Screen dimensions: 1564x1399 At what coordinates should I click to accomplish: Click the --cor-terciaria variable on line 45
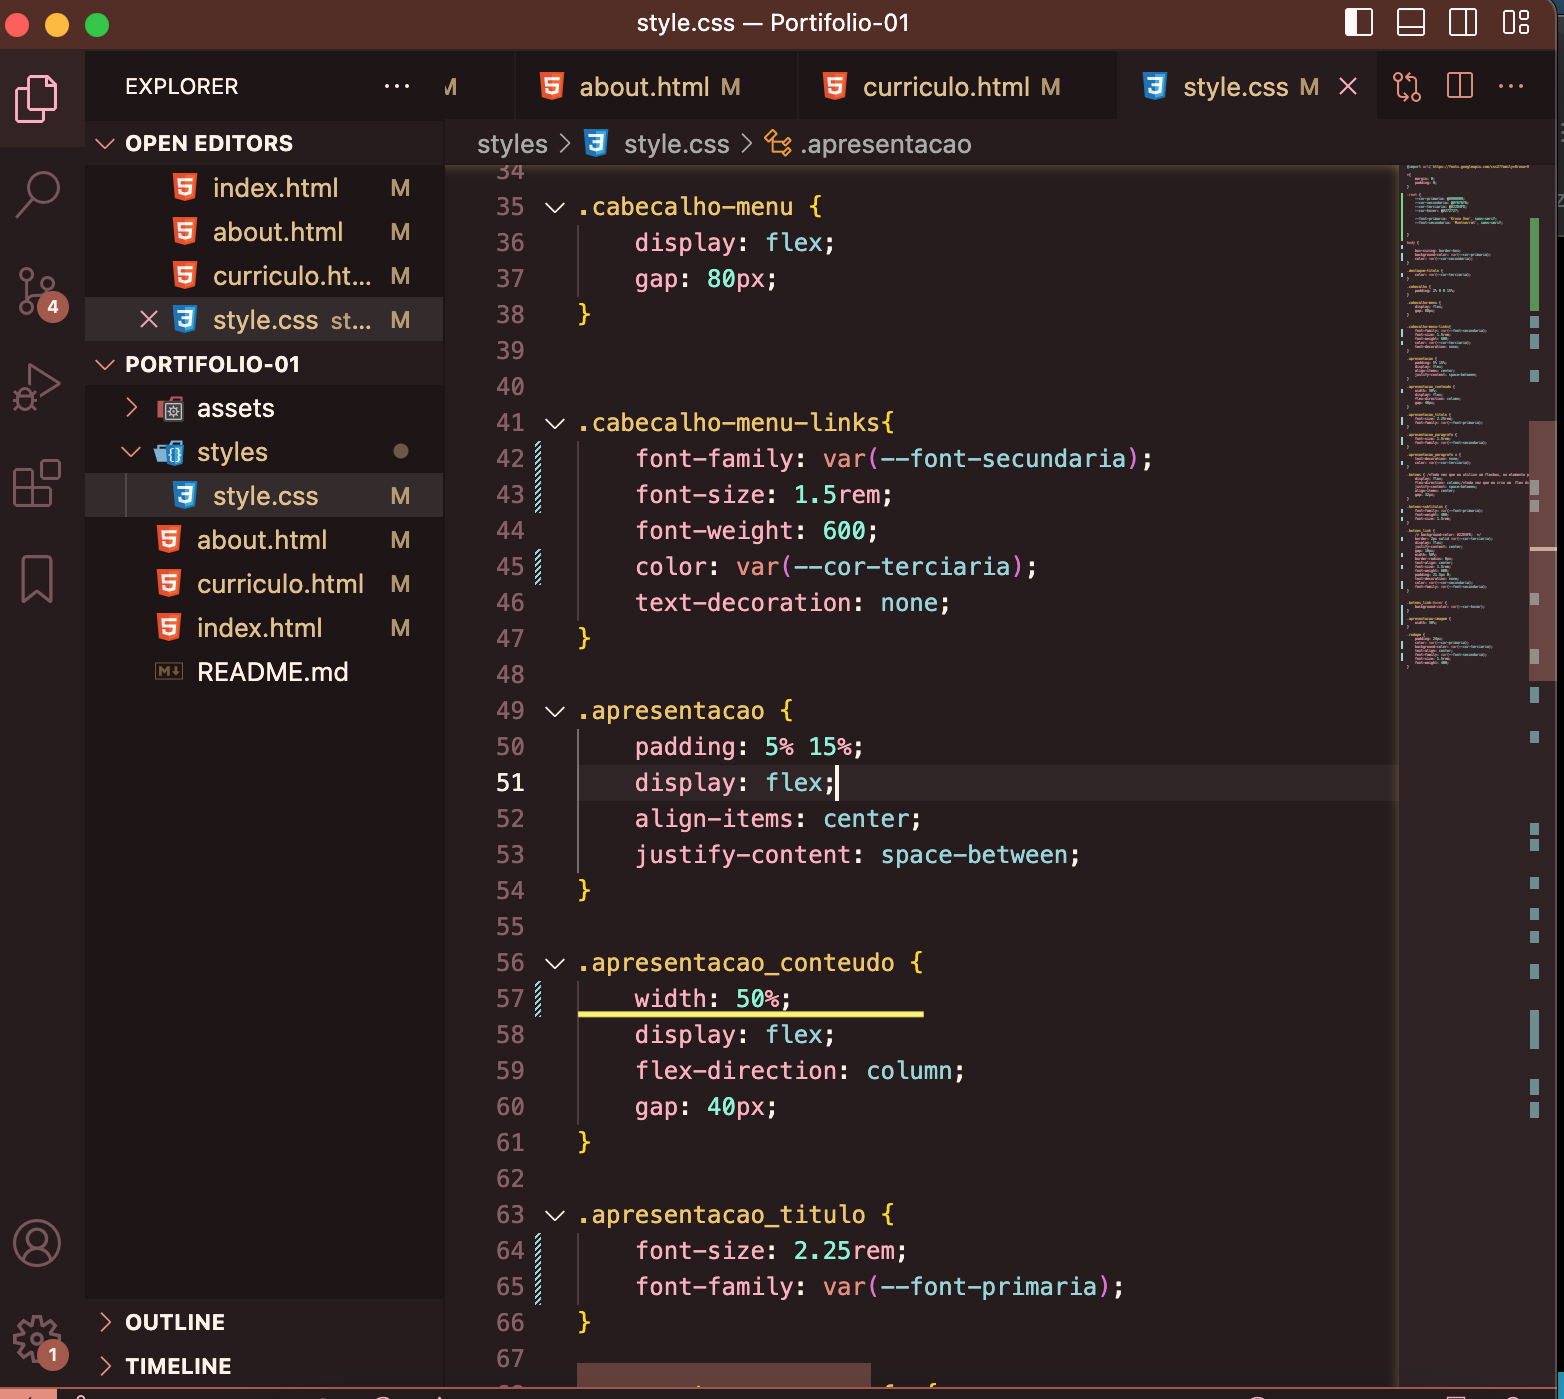point(903,567)
